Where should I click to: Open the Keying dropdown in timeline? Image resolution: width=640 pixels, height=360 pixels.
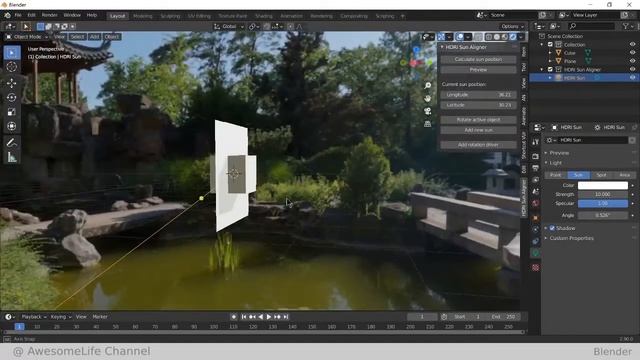[x=61, y=316]
